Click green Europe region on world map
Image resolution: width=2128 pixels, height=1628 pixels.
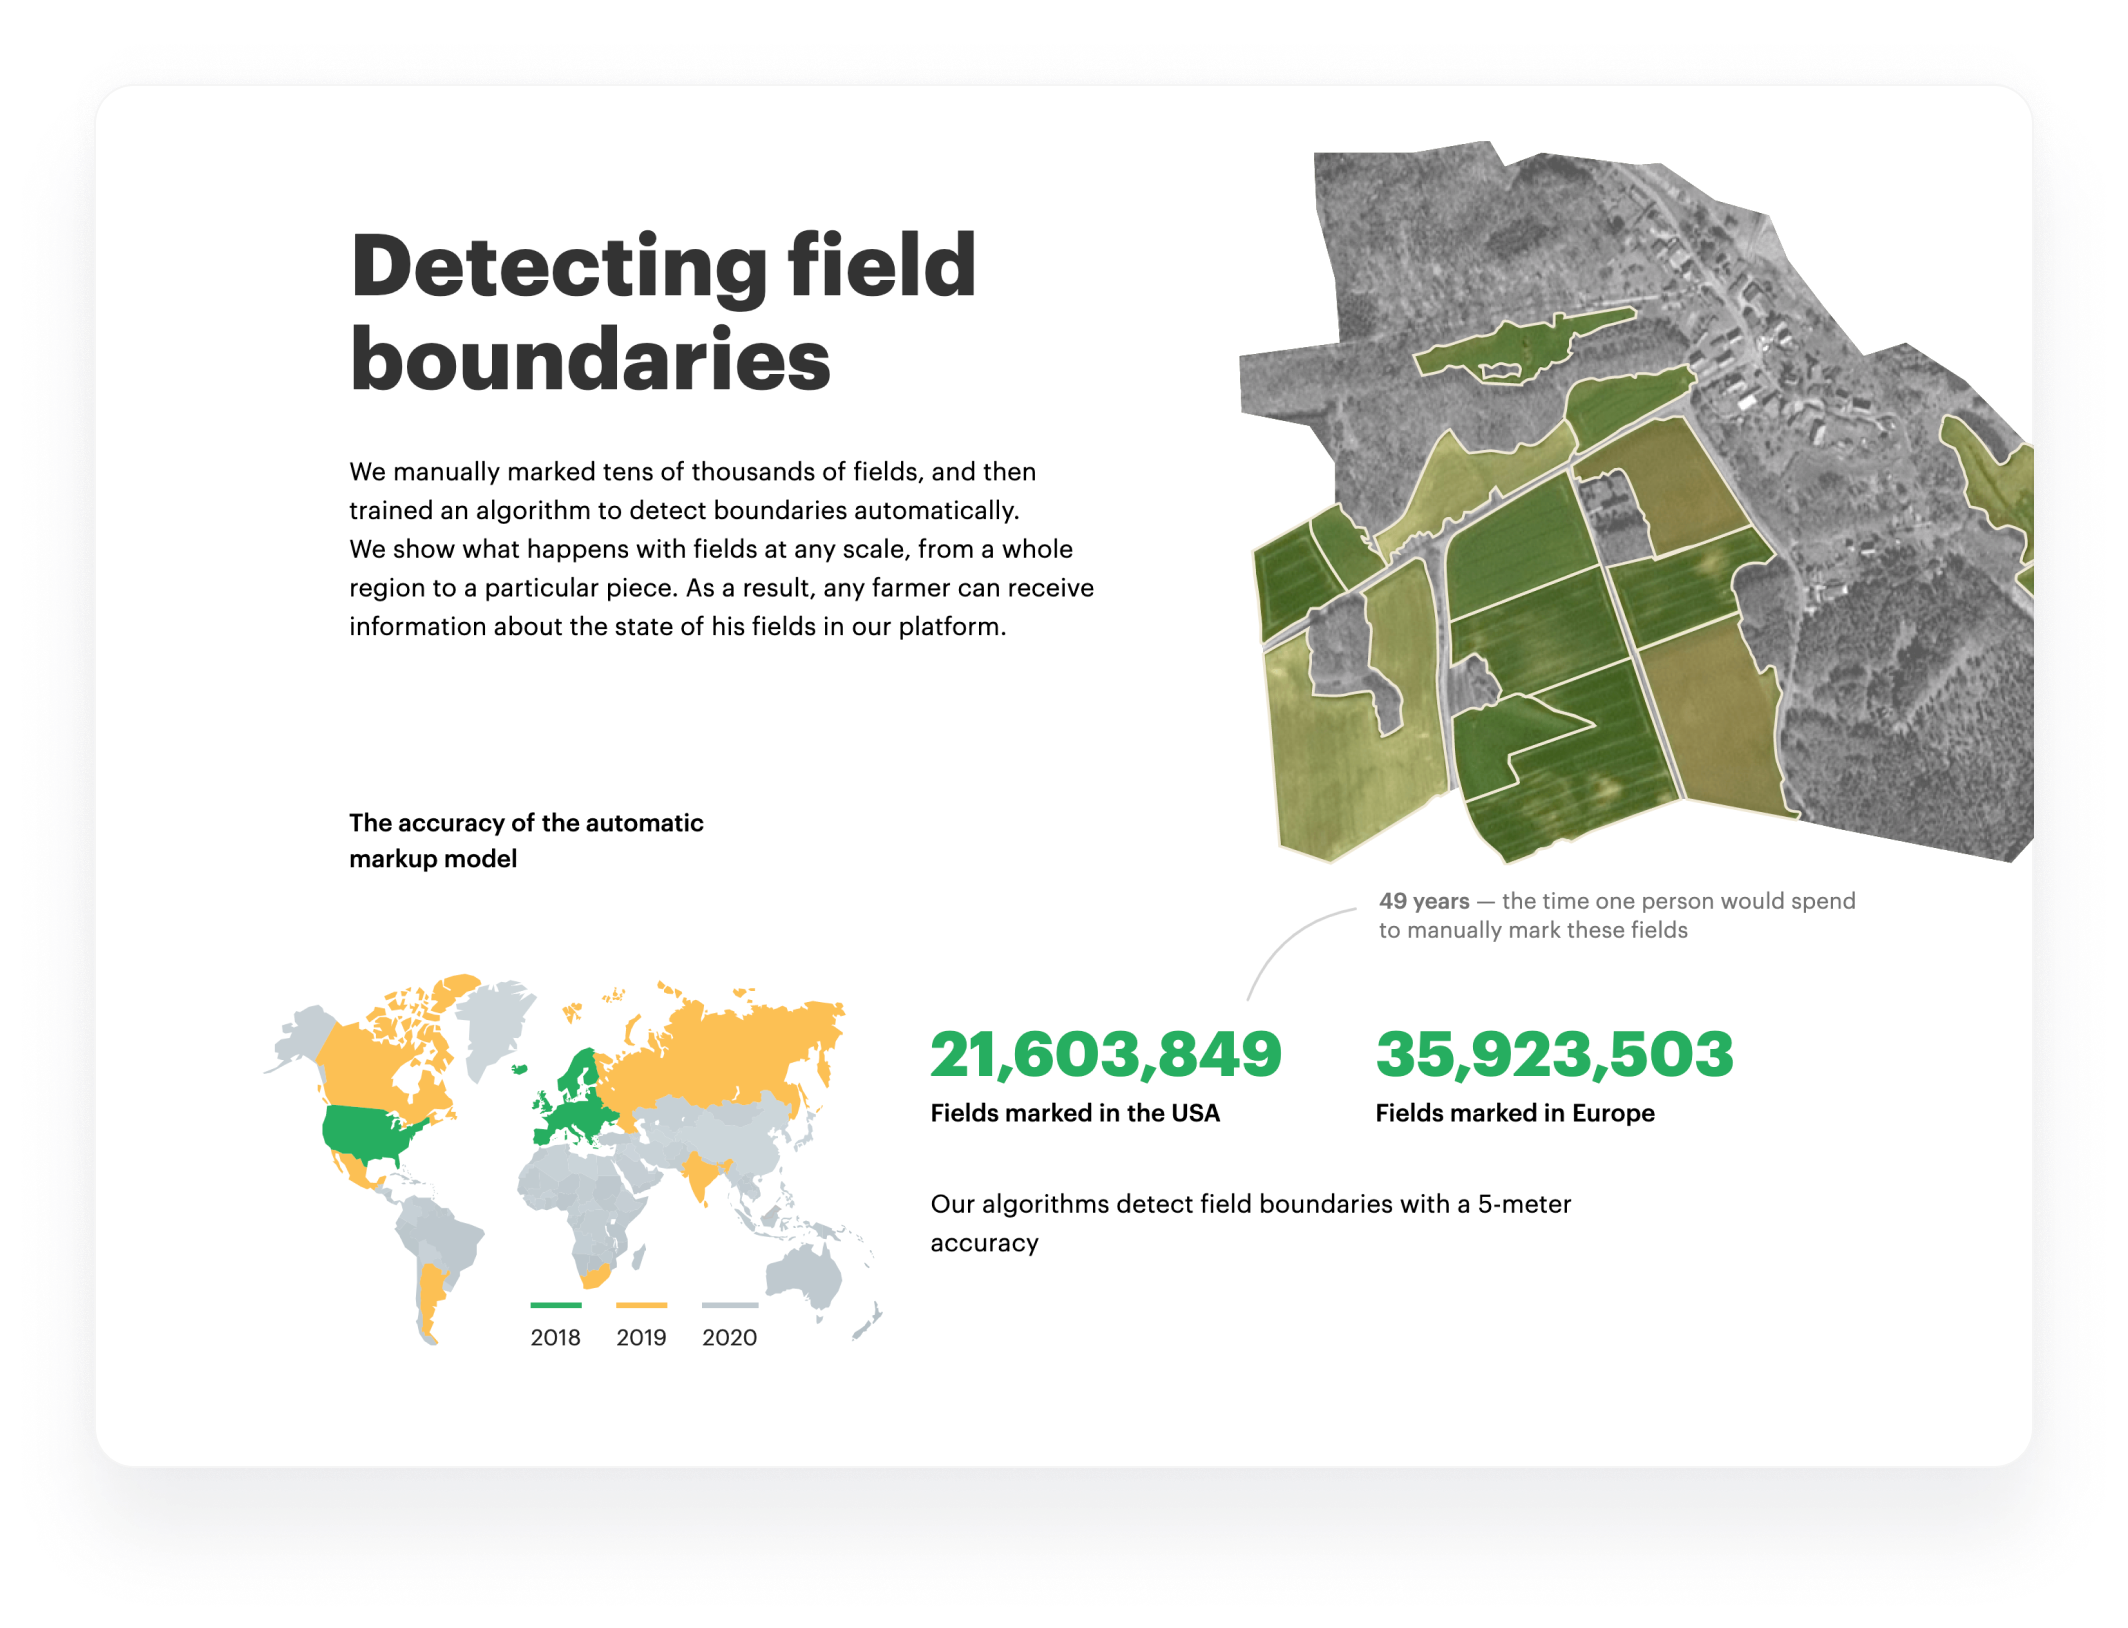pyautogui.click(x=575, y=1115)
